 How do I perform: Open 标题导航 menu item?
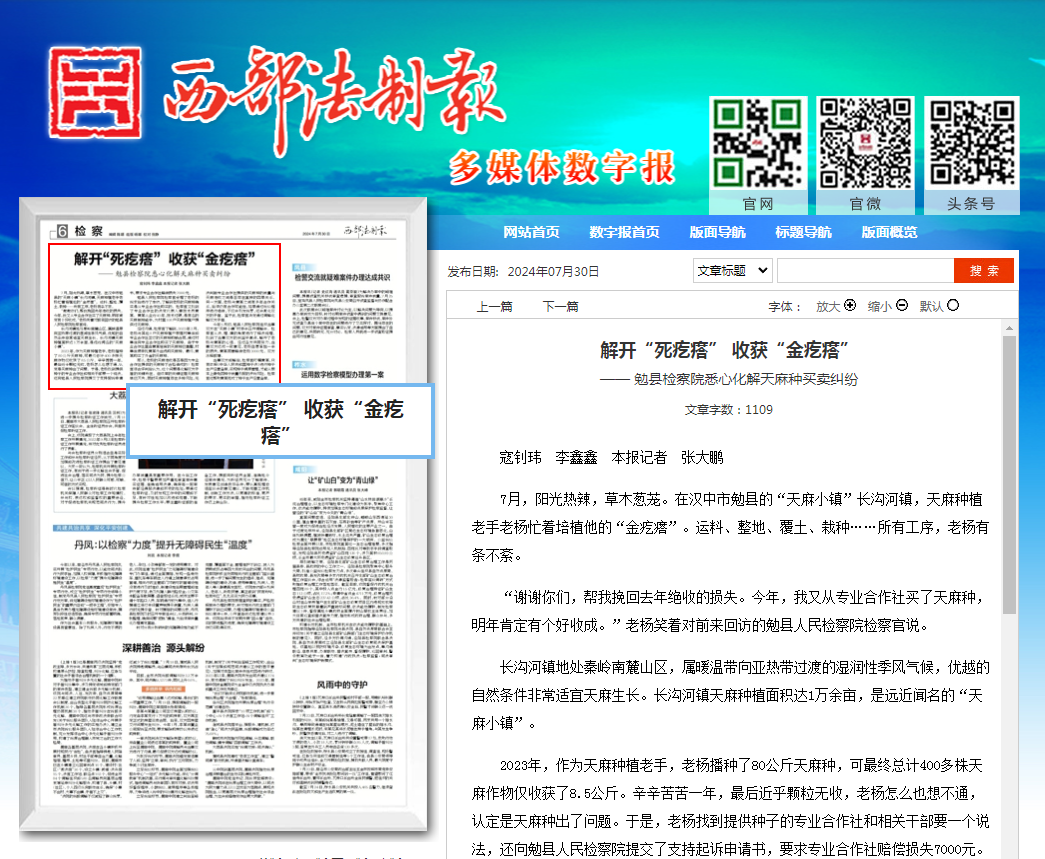(803, 232)
